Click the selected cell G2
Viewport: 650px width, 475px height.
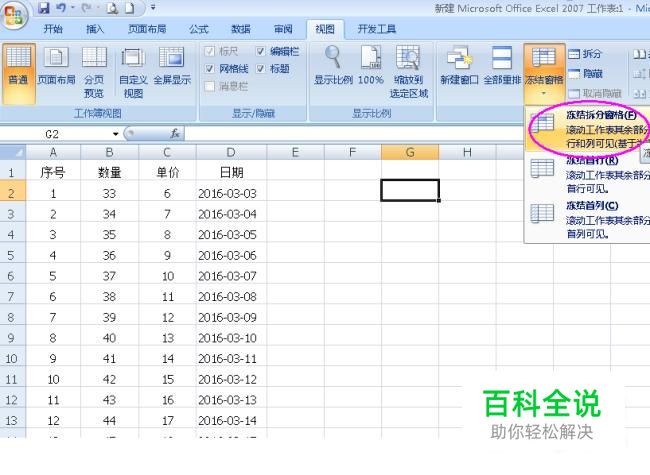(x=410, y=190)
